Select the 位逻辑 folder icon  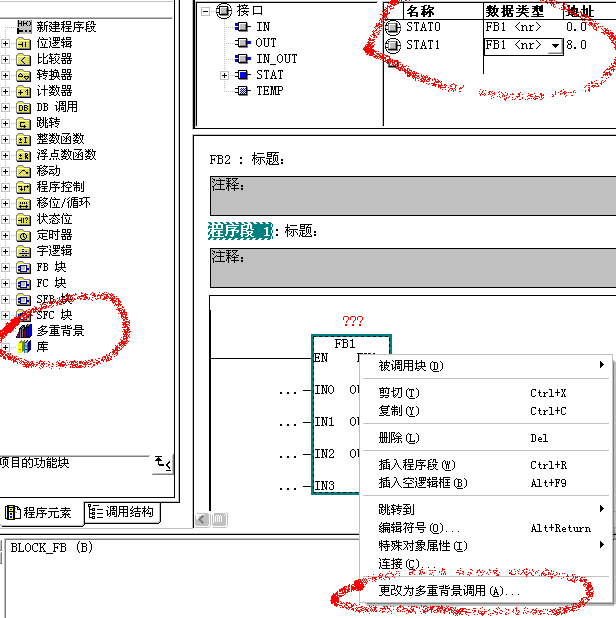point(24,43)
